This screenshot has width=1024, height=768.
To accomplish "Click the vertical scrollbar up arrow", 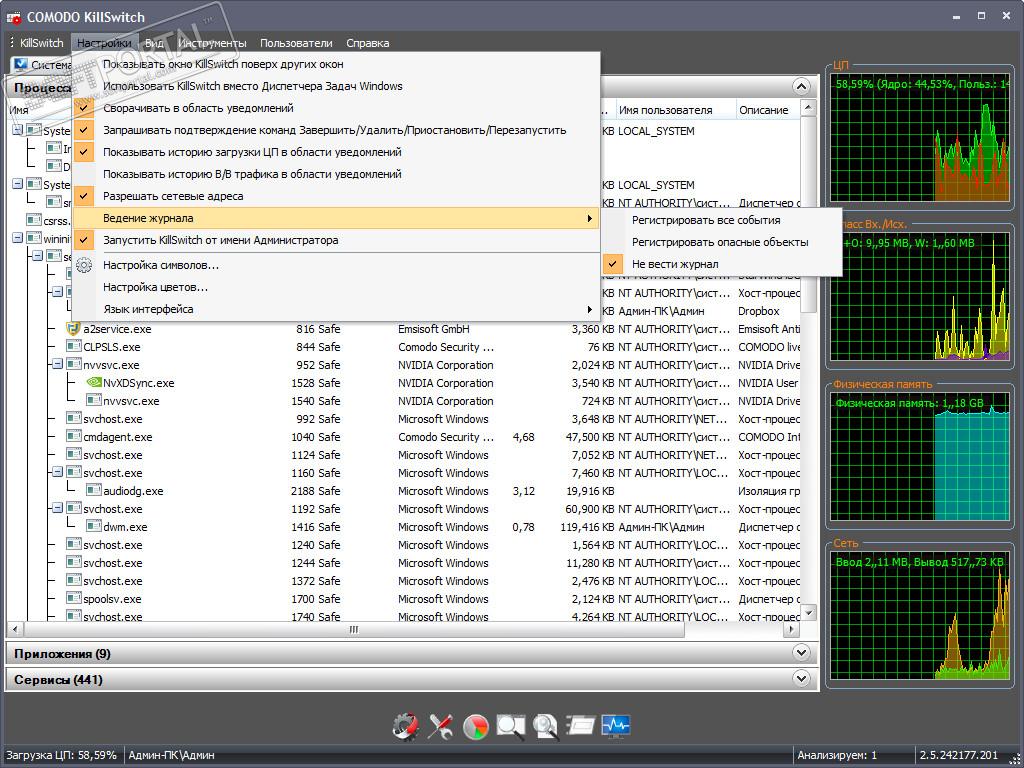I will pos(808,107).
